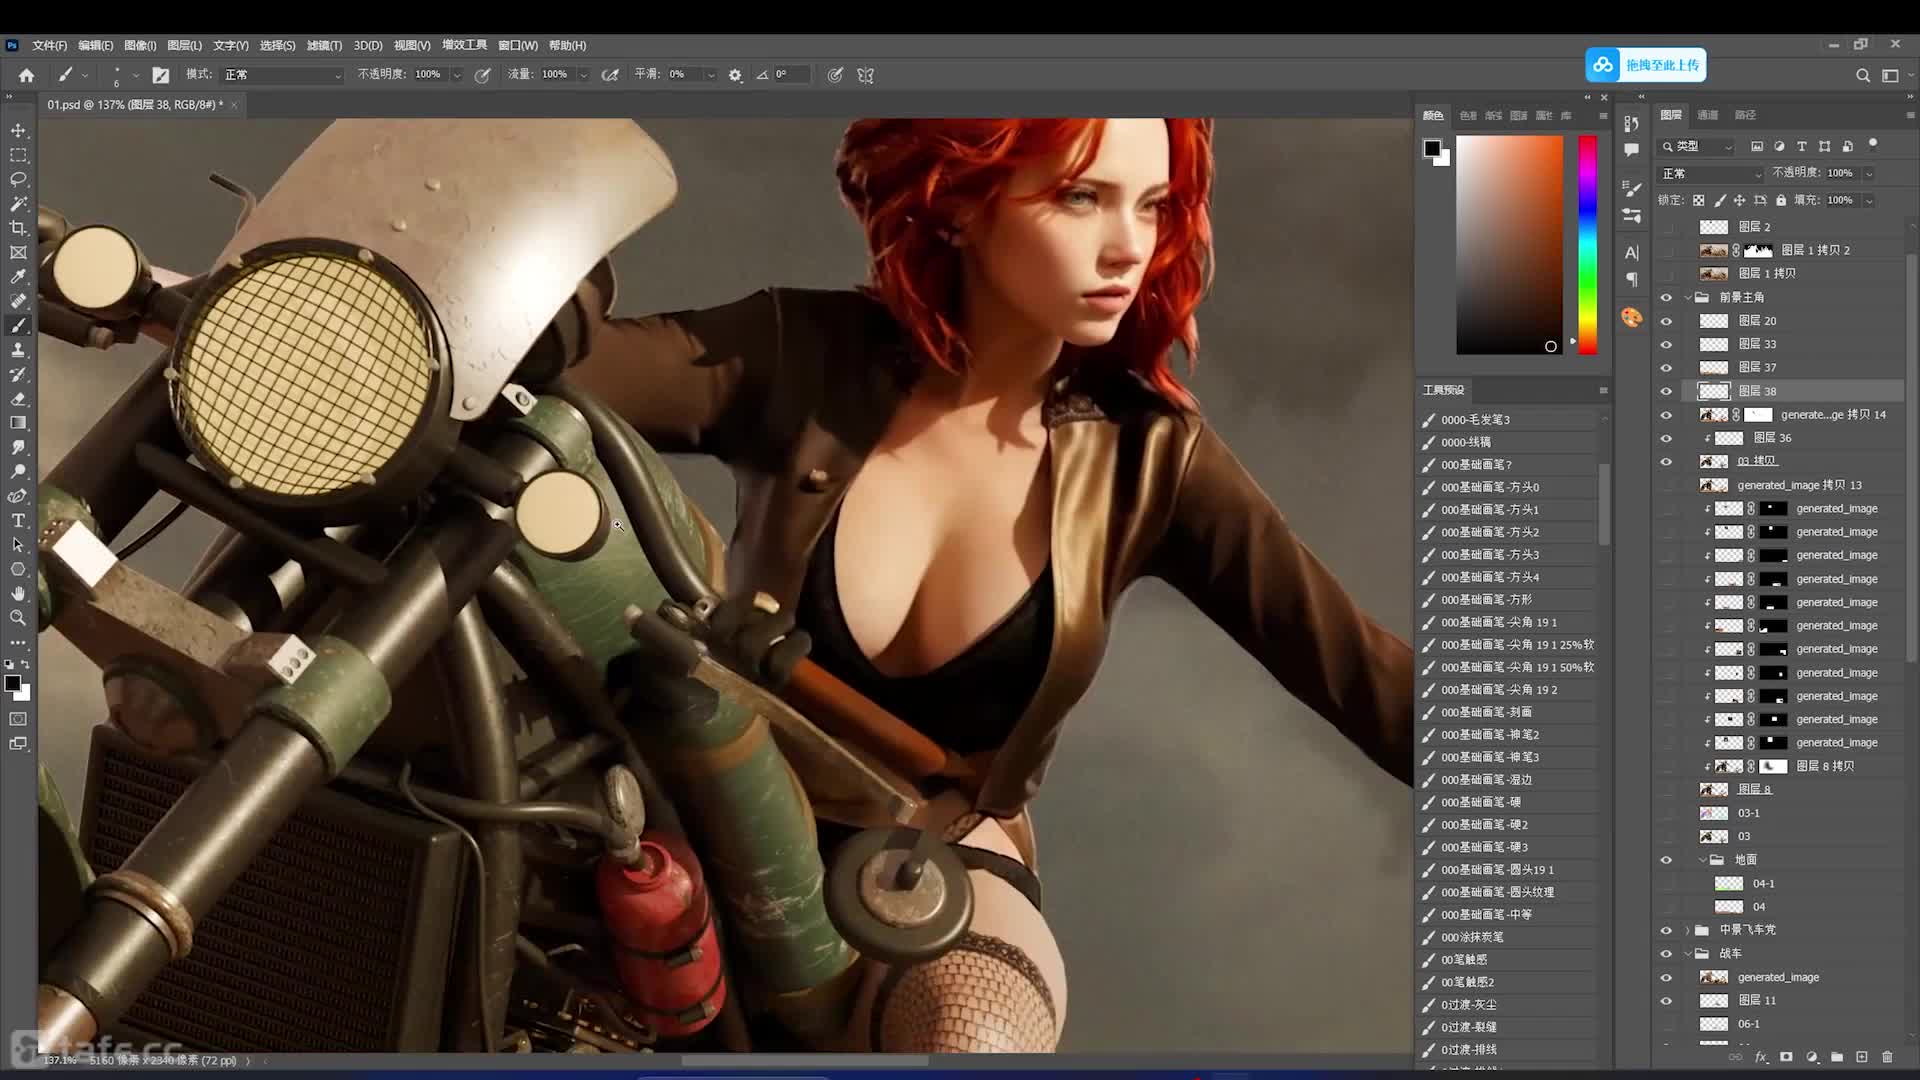Open brush preset picker arrow
This screenshot has width=1920, height=1080.
tap(136, 75)
